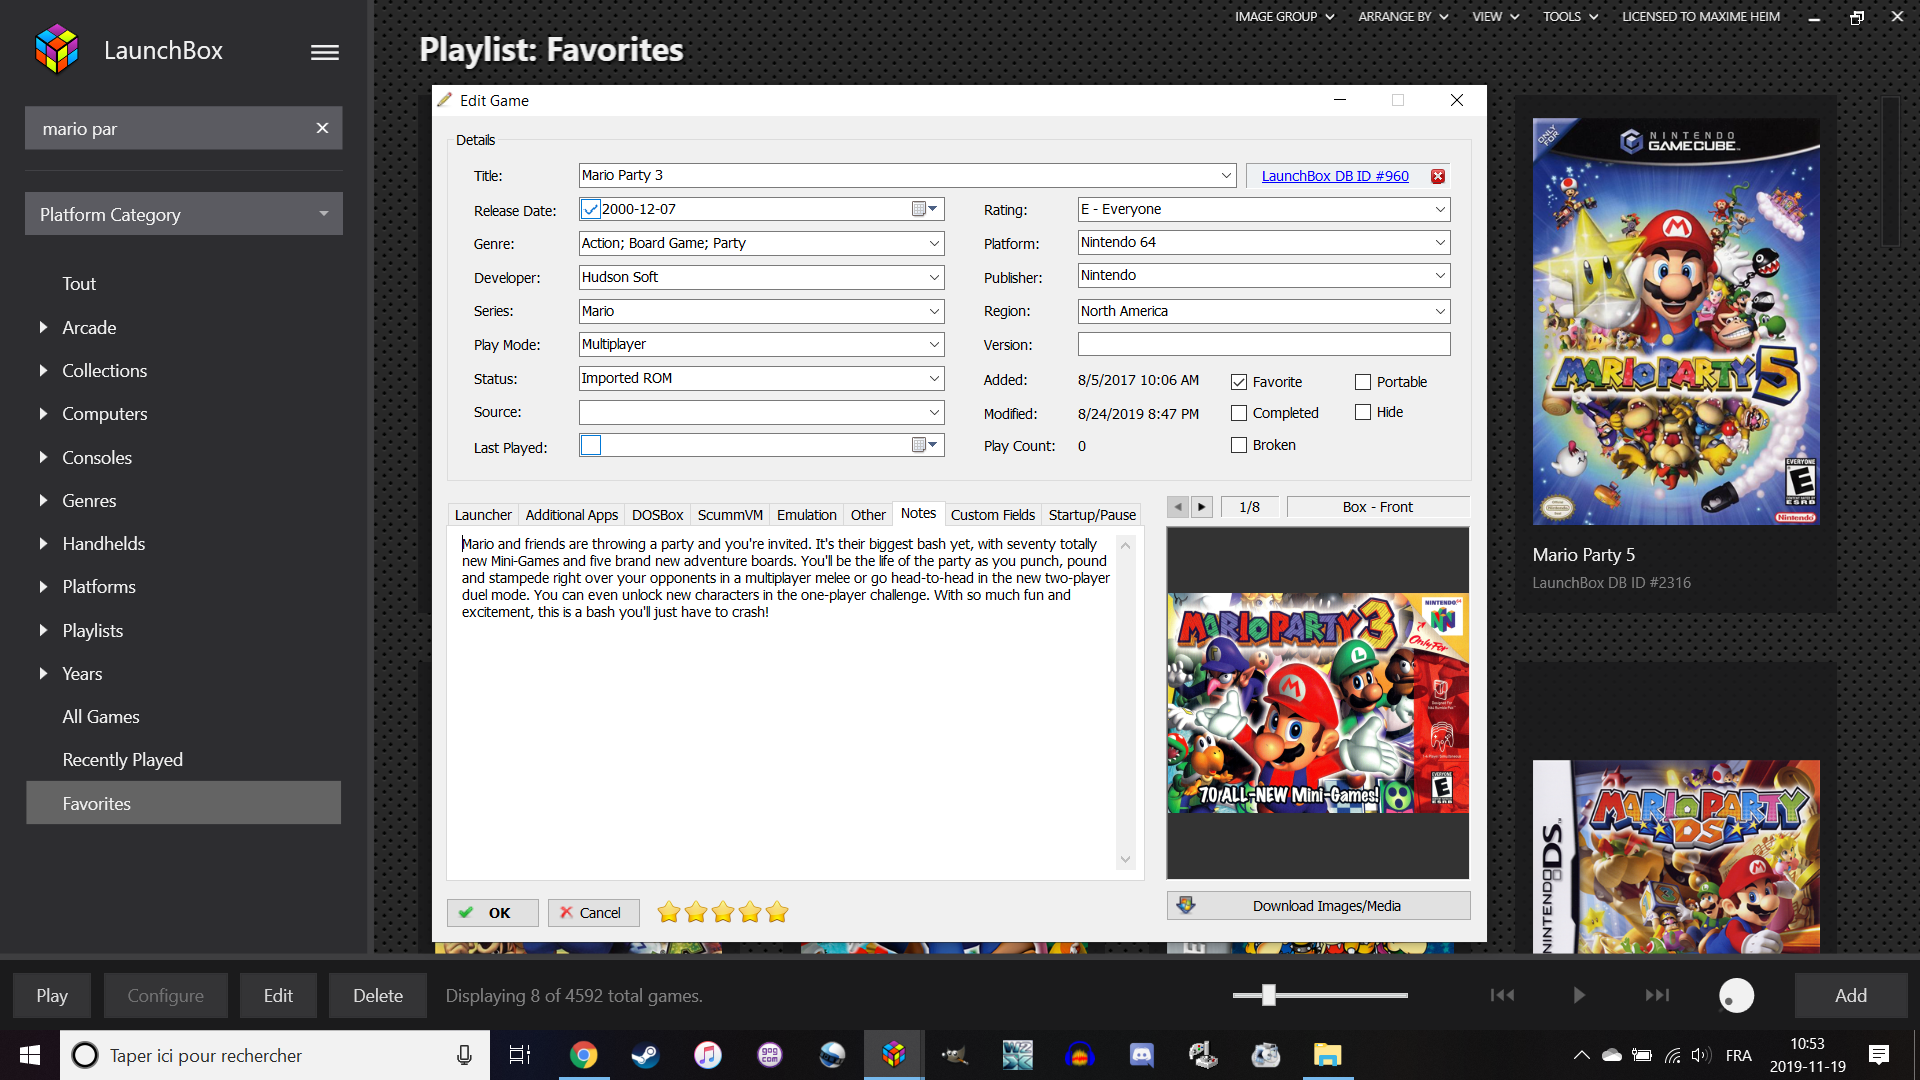Viewport: 1920px width, 1080px height.
Task: Open Last Played calendar picker
Action: [x=925, y=445]
